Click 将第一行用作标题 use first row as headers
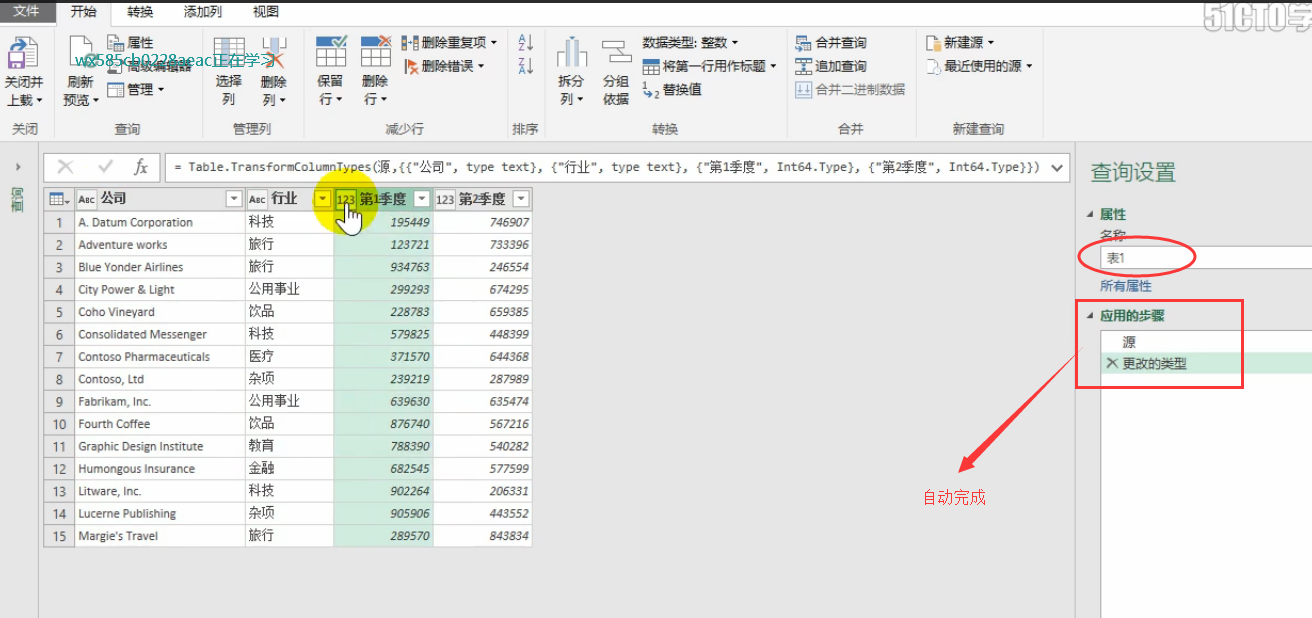This screenshot has height=618, width=1312. pos(710,66)
